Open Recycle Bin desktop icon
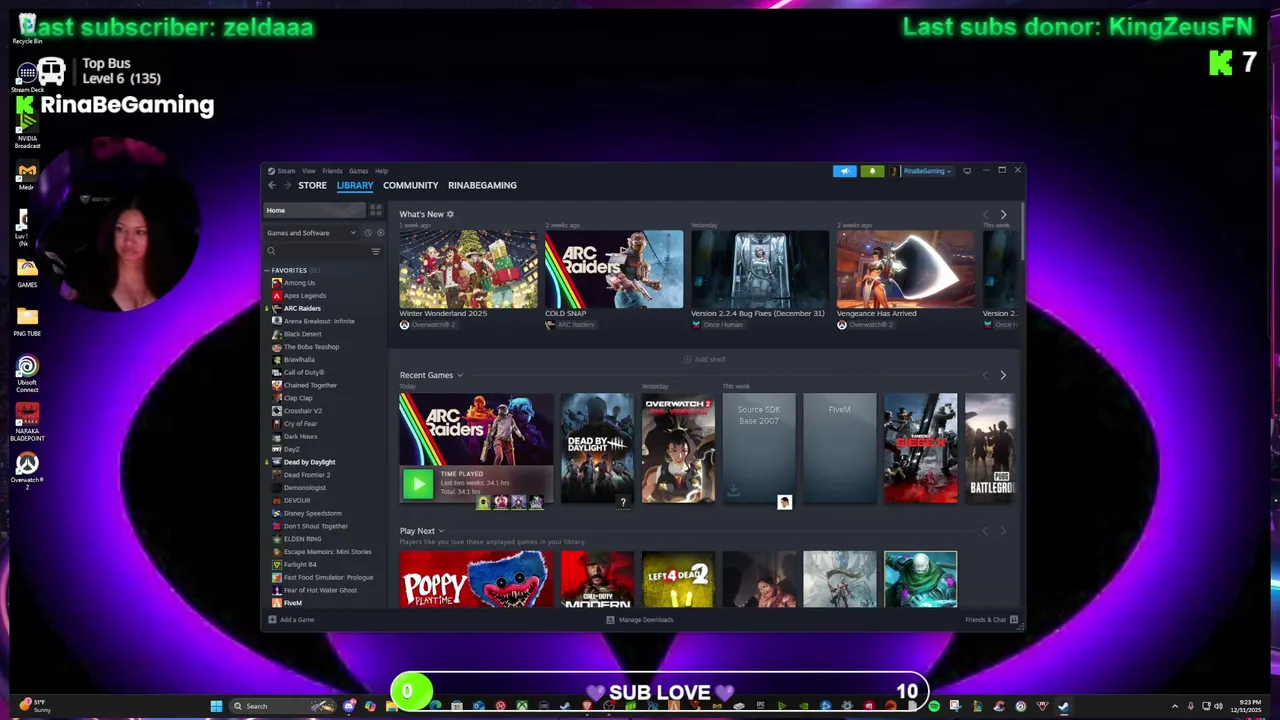Viewport: 1280px width, 720px height. (x=27, y=27)
